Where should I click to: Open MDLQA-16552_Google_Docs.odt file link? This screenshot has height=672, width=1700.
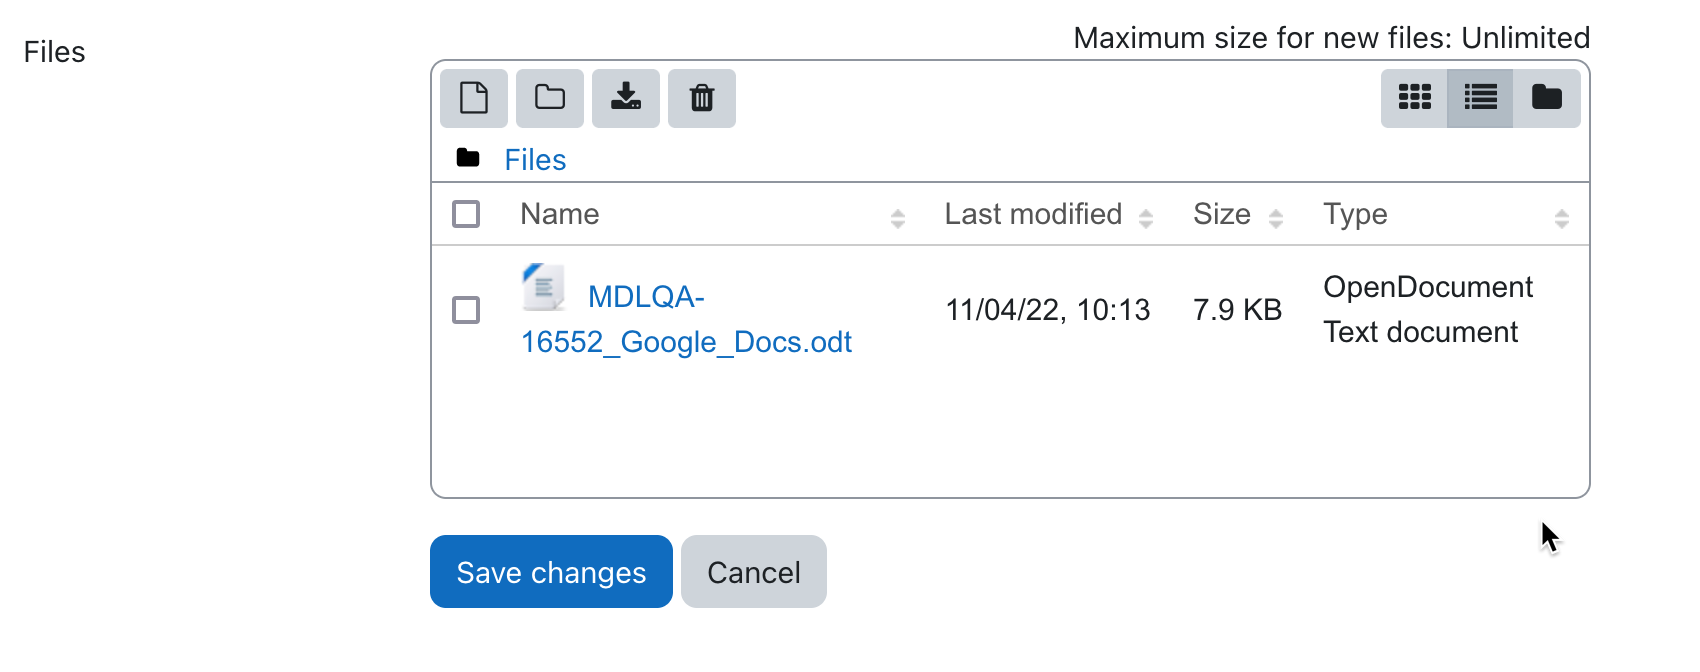pos(686,319)
